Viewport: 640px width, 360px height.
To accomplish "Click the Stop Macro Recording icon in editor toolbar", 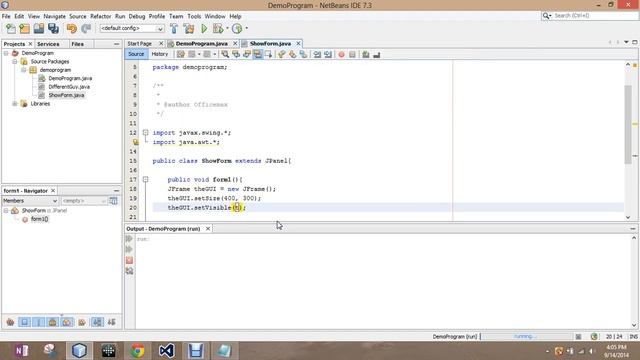I will pyautogui.click(x=352, y=54).
